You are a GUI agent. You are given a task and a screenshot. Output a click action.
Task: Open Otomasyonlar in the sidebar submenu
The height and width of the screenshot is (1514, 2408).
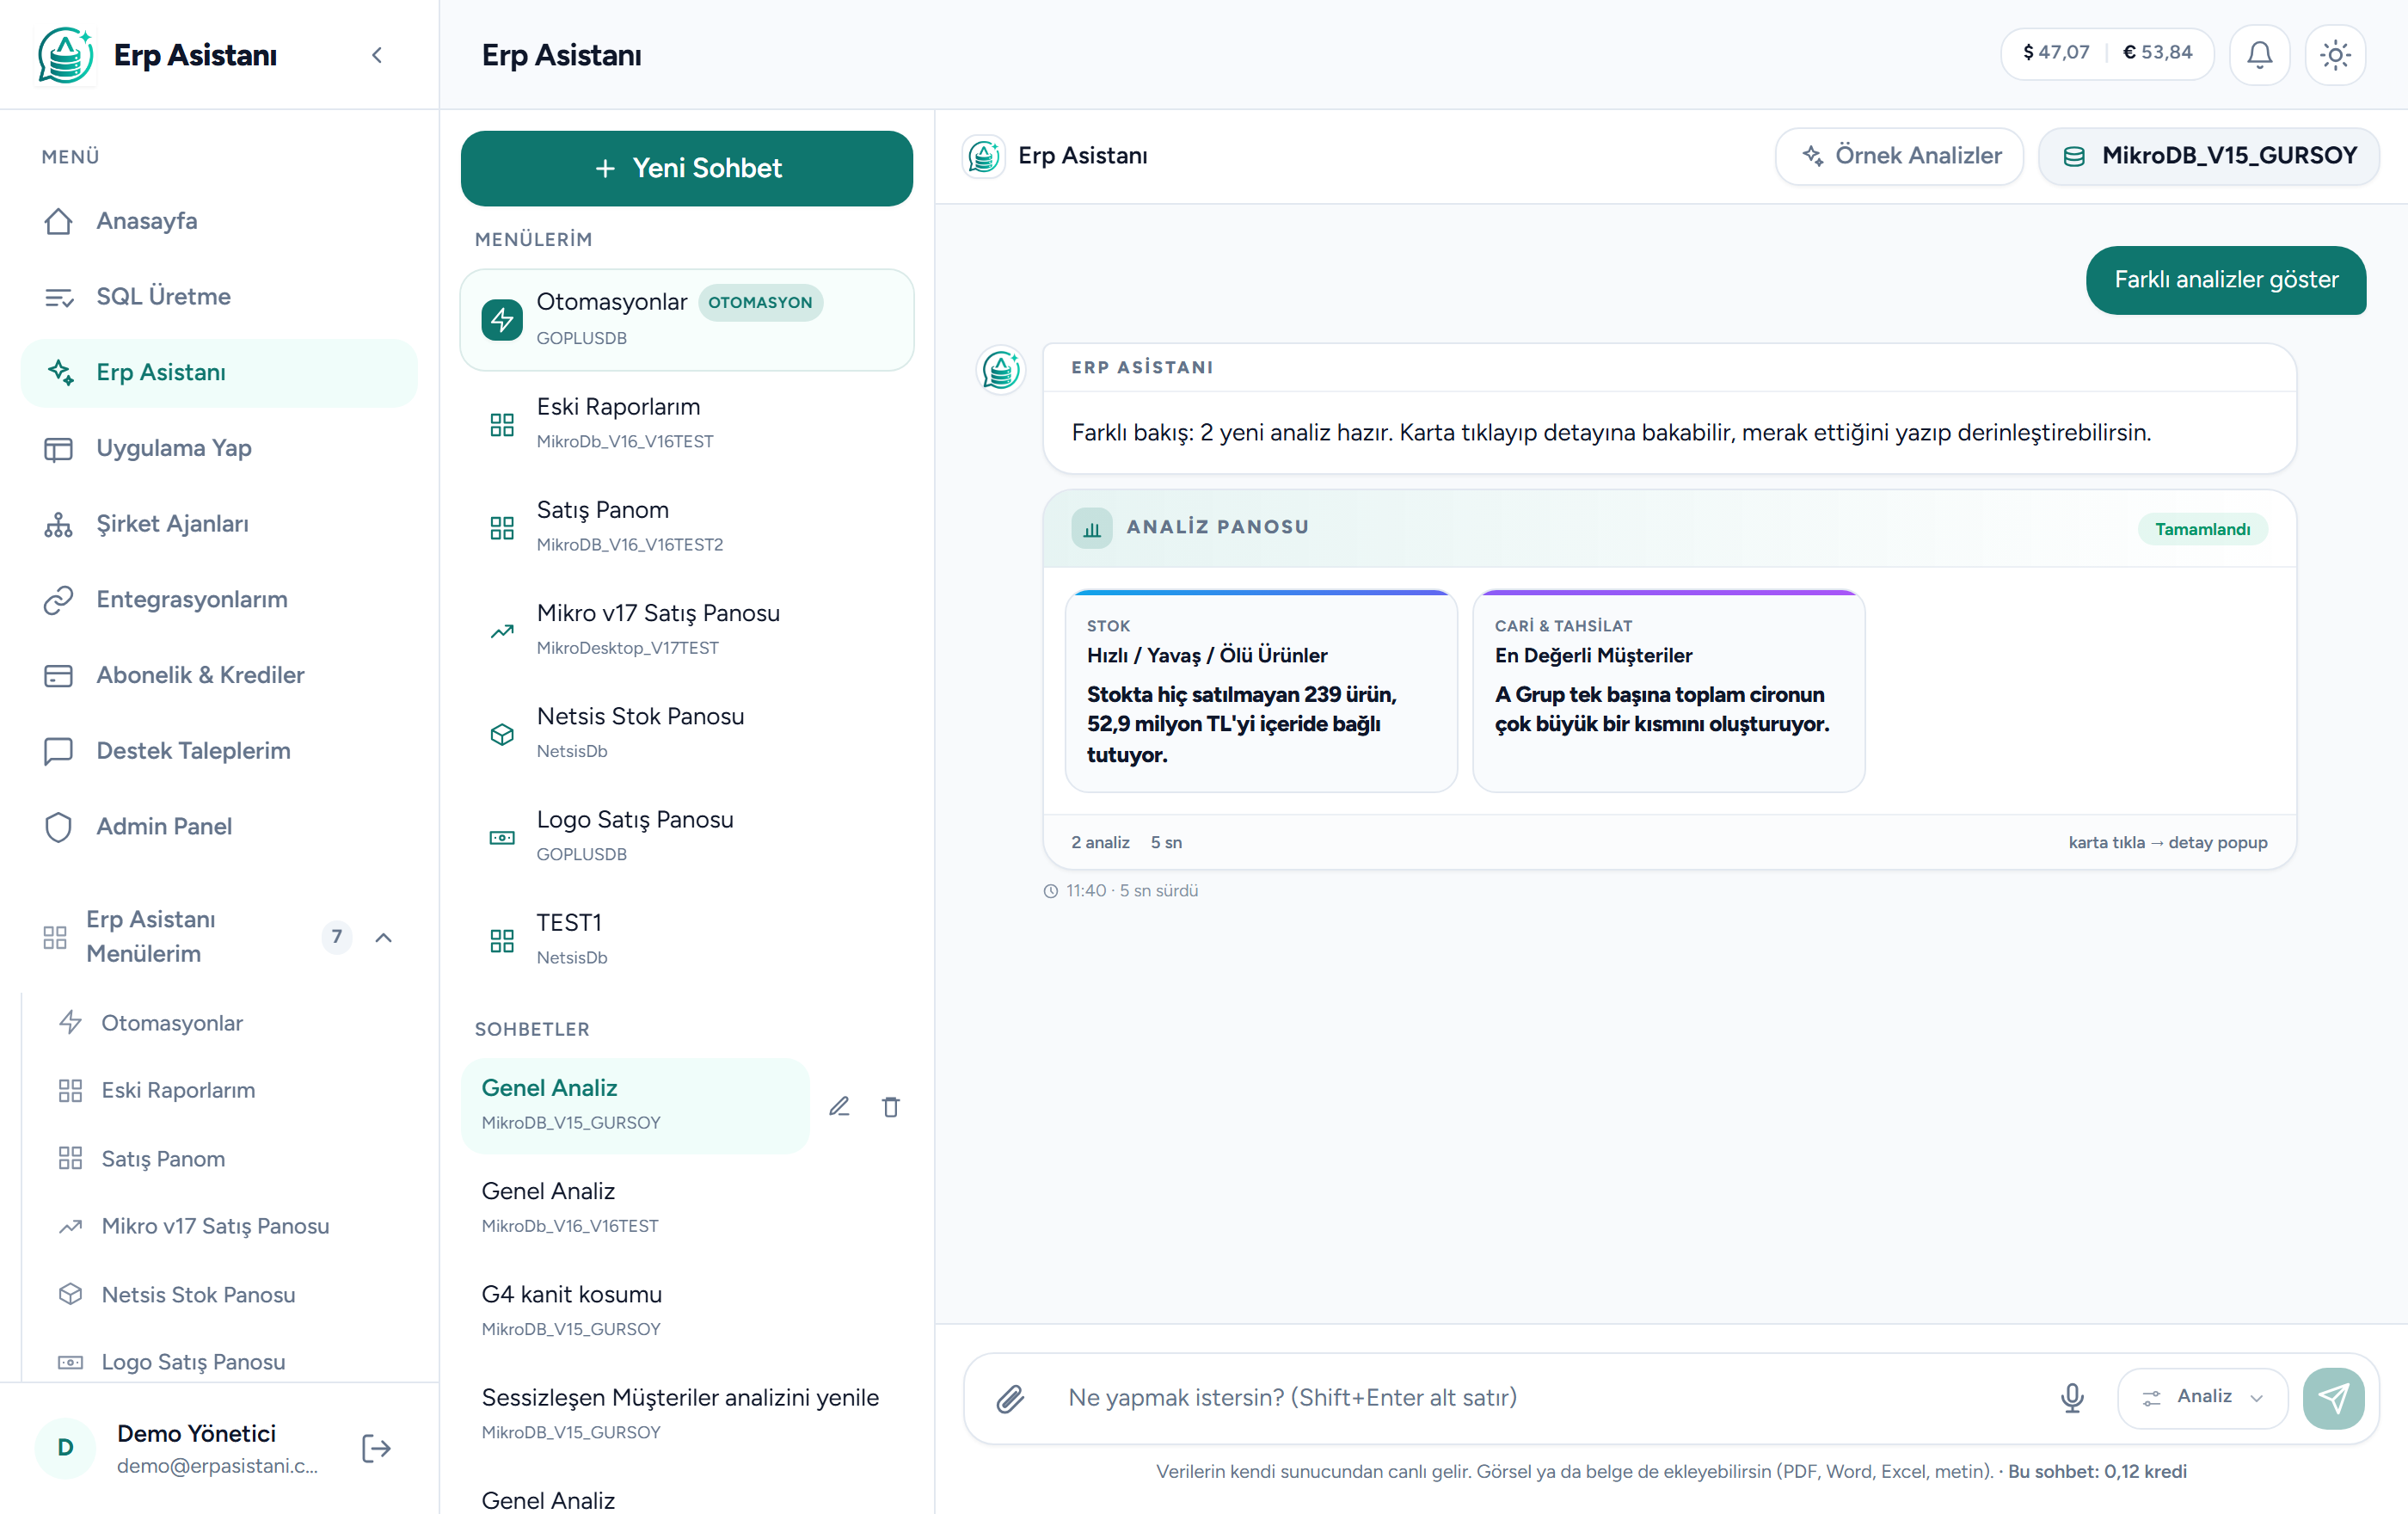coord(228,1023)
